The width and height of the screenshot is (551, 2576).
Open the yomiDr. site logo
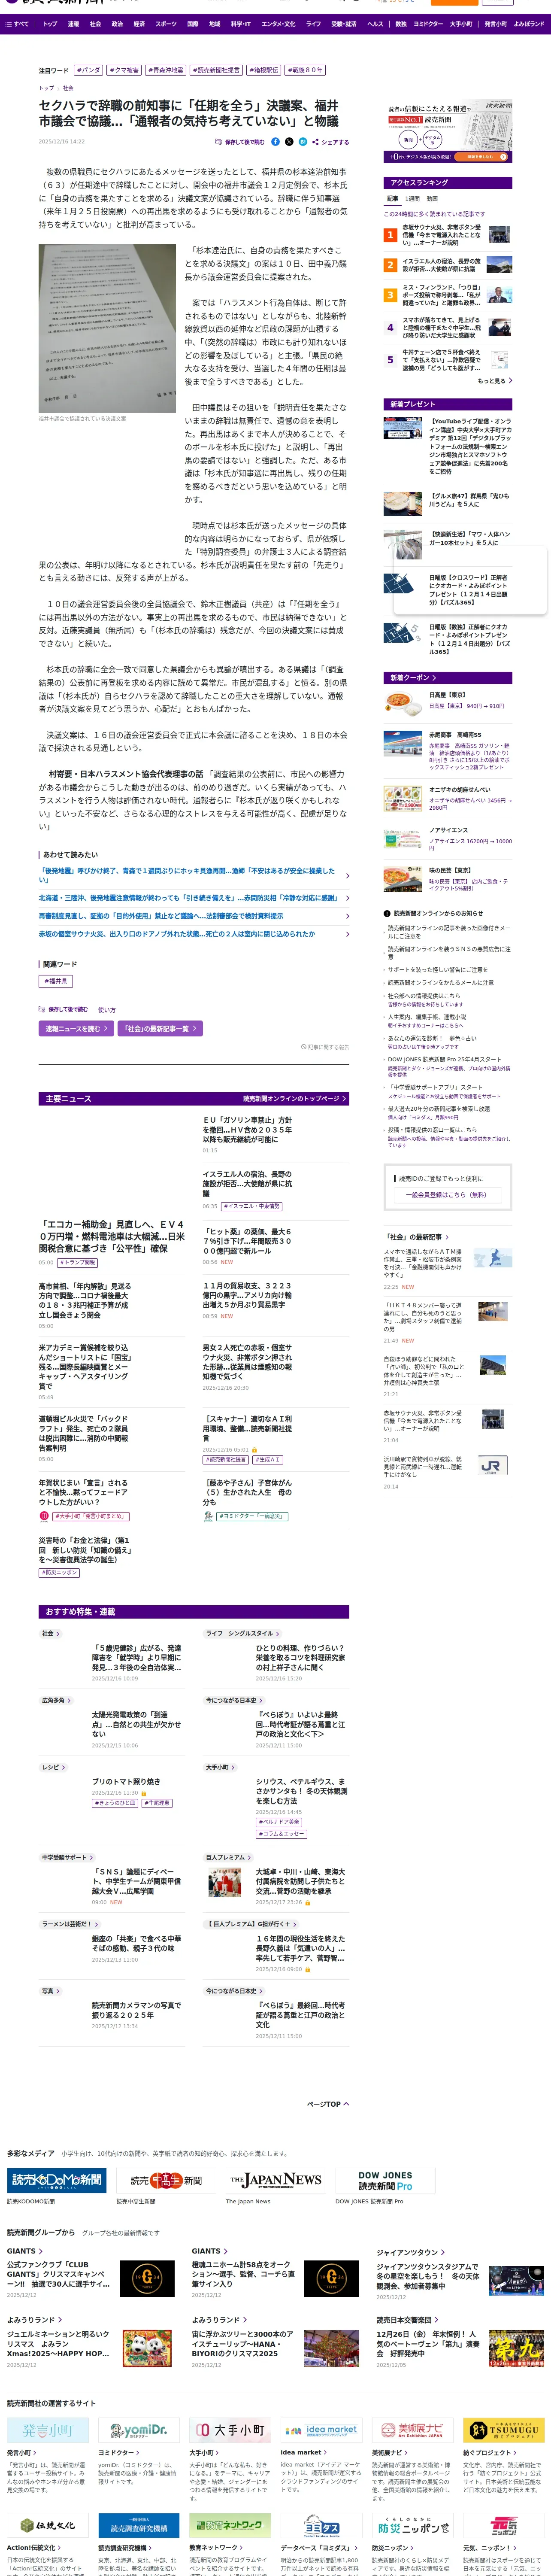click(x=139, y=2430)
